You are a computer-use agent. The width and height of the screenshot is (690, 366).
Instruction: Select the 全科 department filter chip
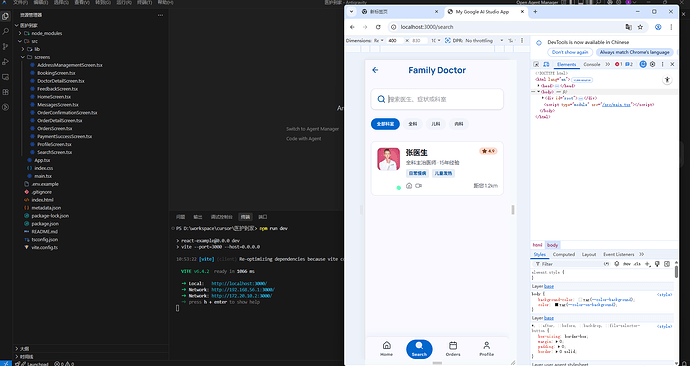[413, 124]
